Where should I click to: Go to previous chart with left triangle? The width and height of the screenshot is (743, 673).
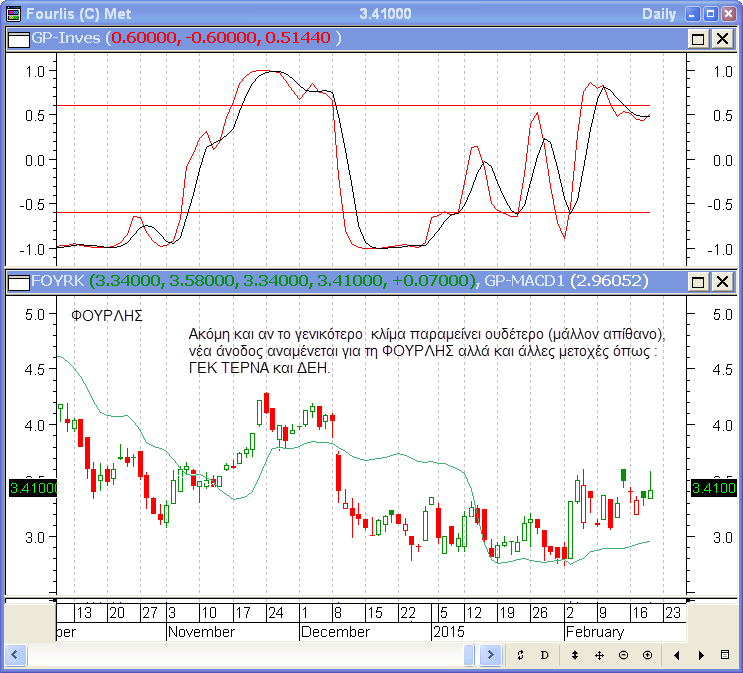[x=677, y=655]
